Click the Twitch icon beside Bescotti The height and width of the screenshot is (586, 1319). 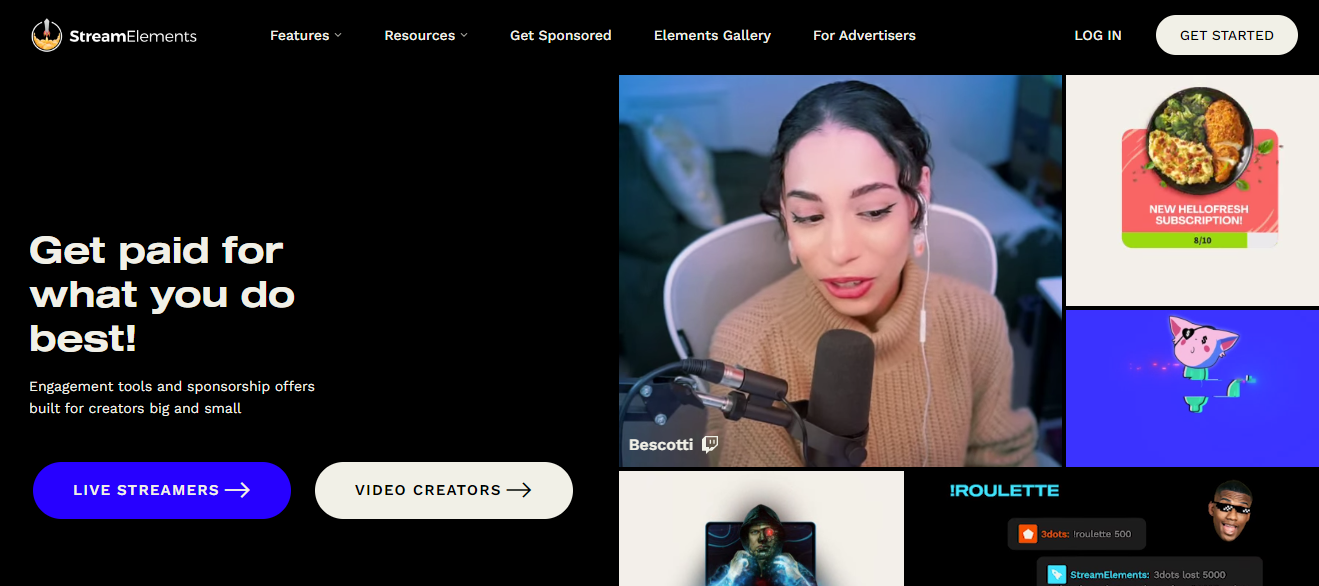(709, 444)
